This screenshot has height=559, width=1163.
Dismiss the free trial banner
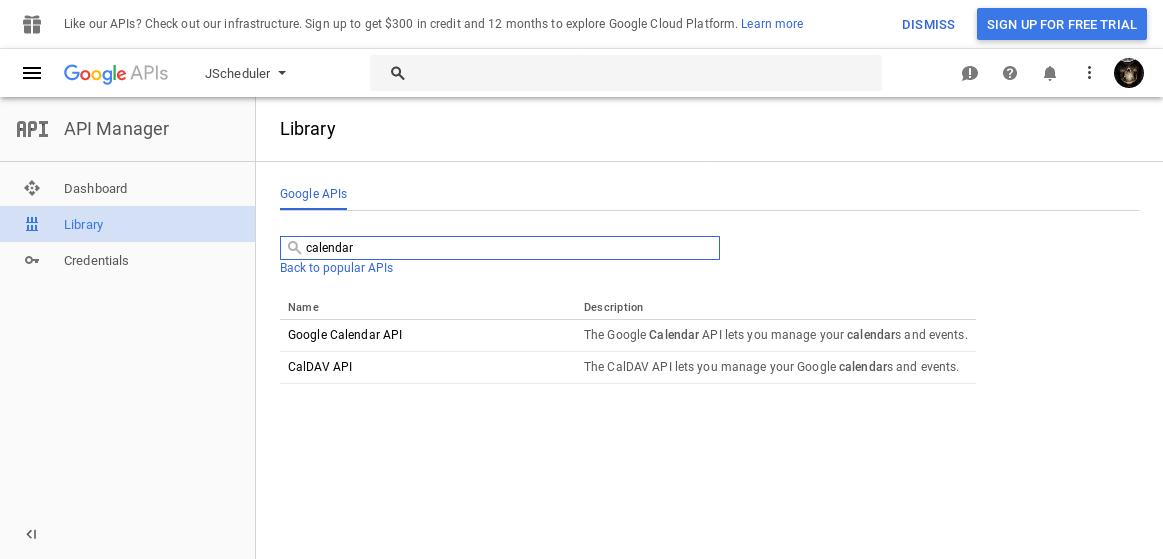point(928,24)
